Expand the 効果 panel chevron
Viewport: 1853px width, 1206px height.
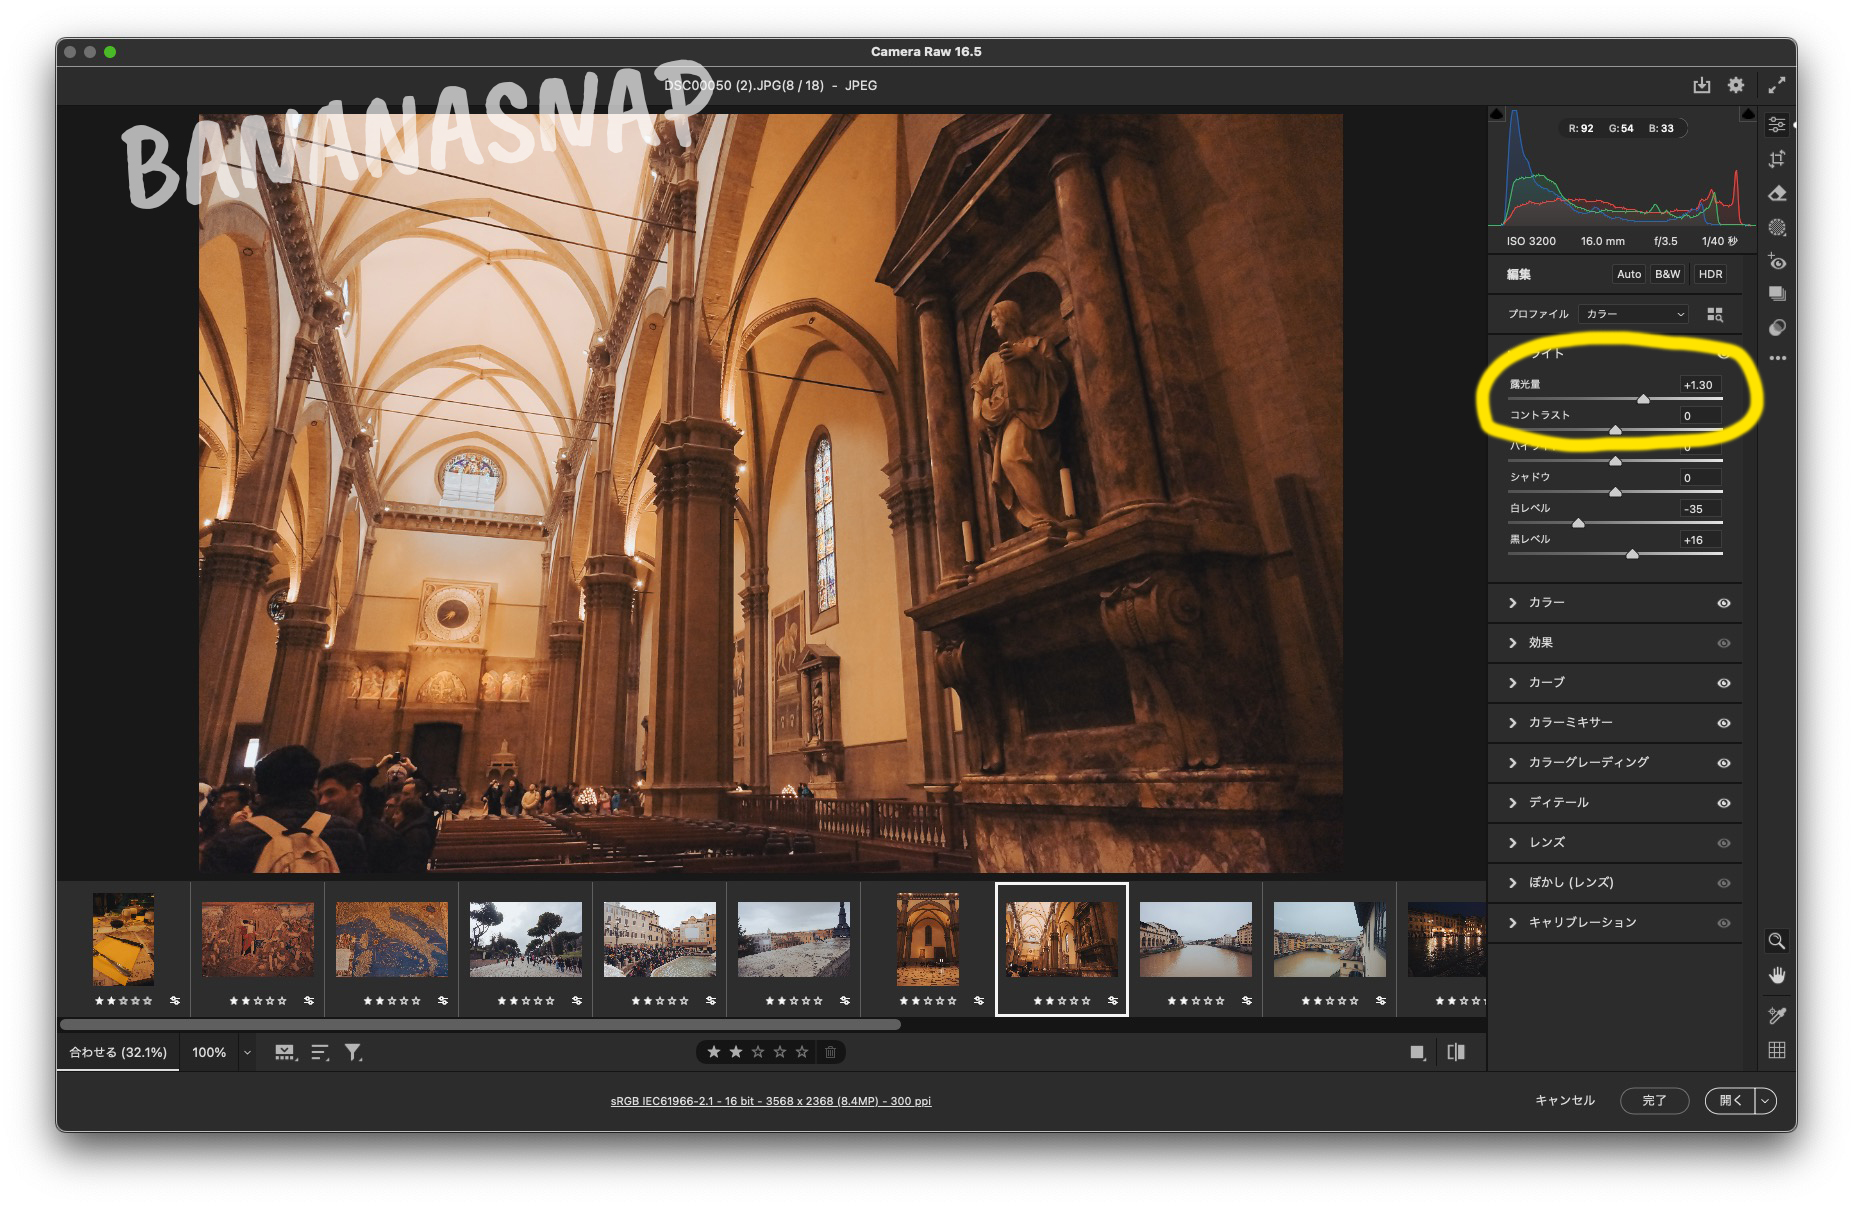(x=1513, y=643)
